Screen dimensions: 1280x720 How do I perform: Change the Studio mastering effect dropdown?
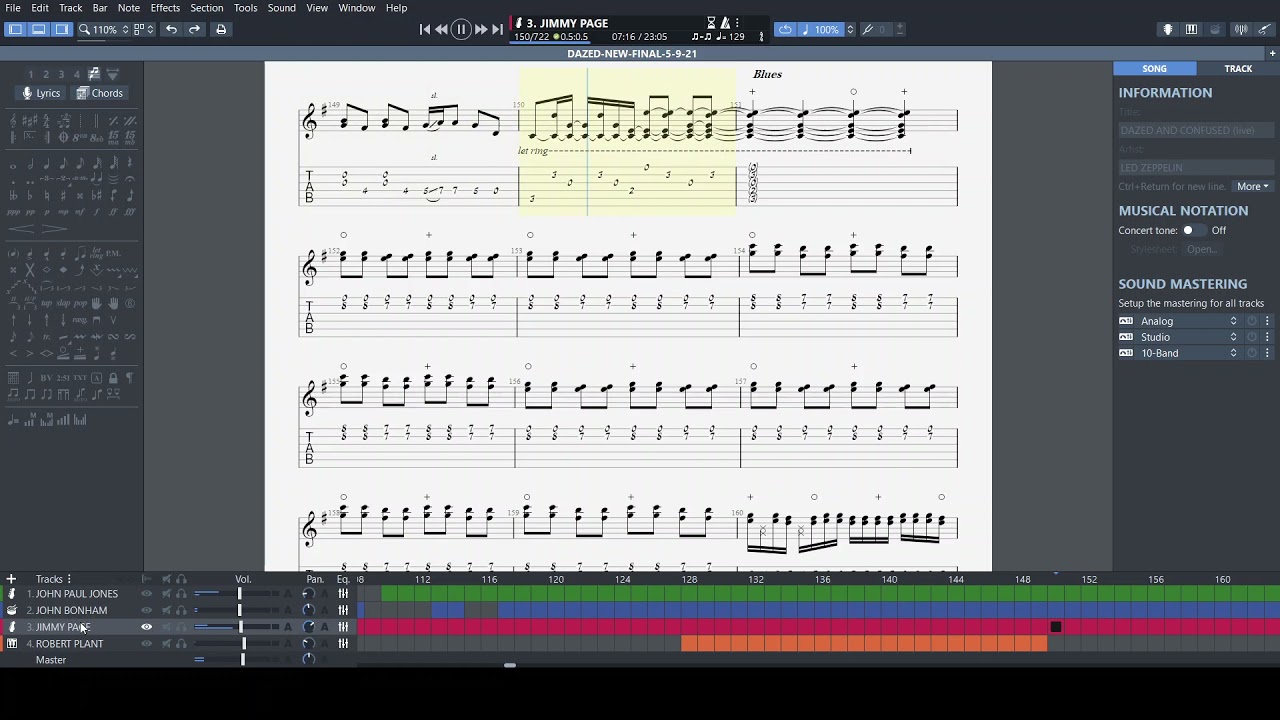point(1188,337)
